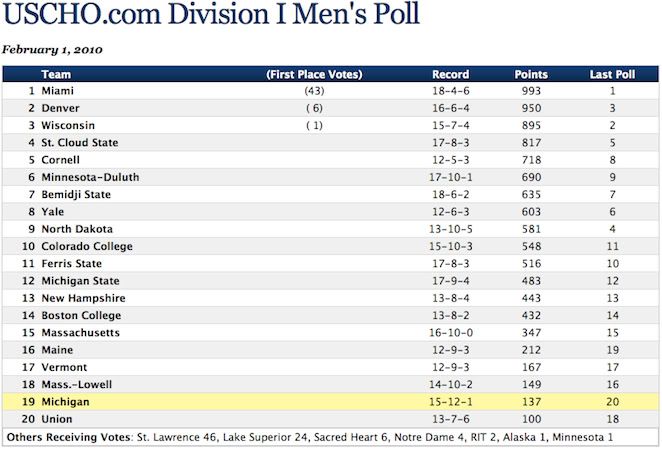Open the Miami team link

56,91
